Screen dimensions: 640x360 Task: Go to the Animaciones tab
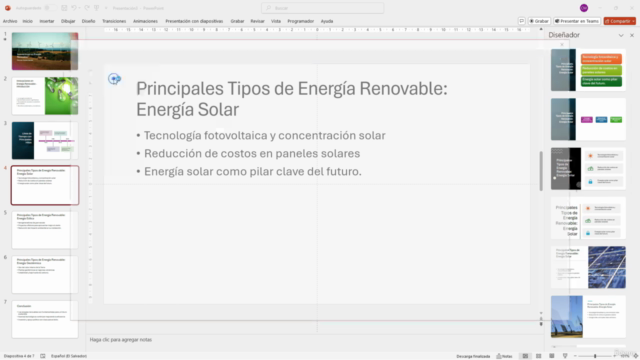[145, 21]
